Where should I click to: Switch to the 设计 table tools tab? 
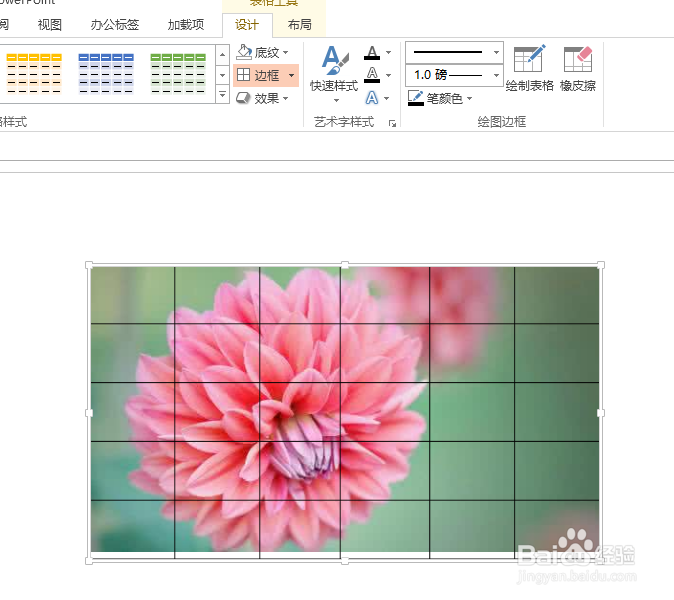click(247, 25)
